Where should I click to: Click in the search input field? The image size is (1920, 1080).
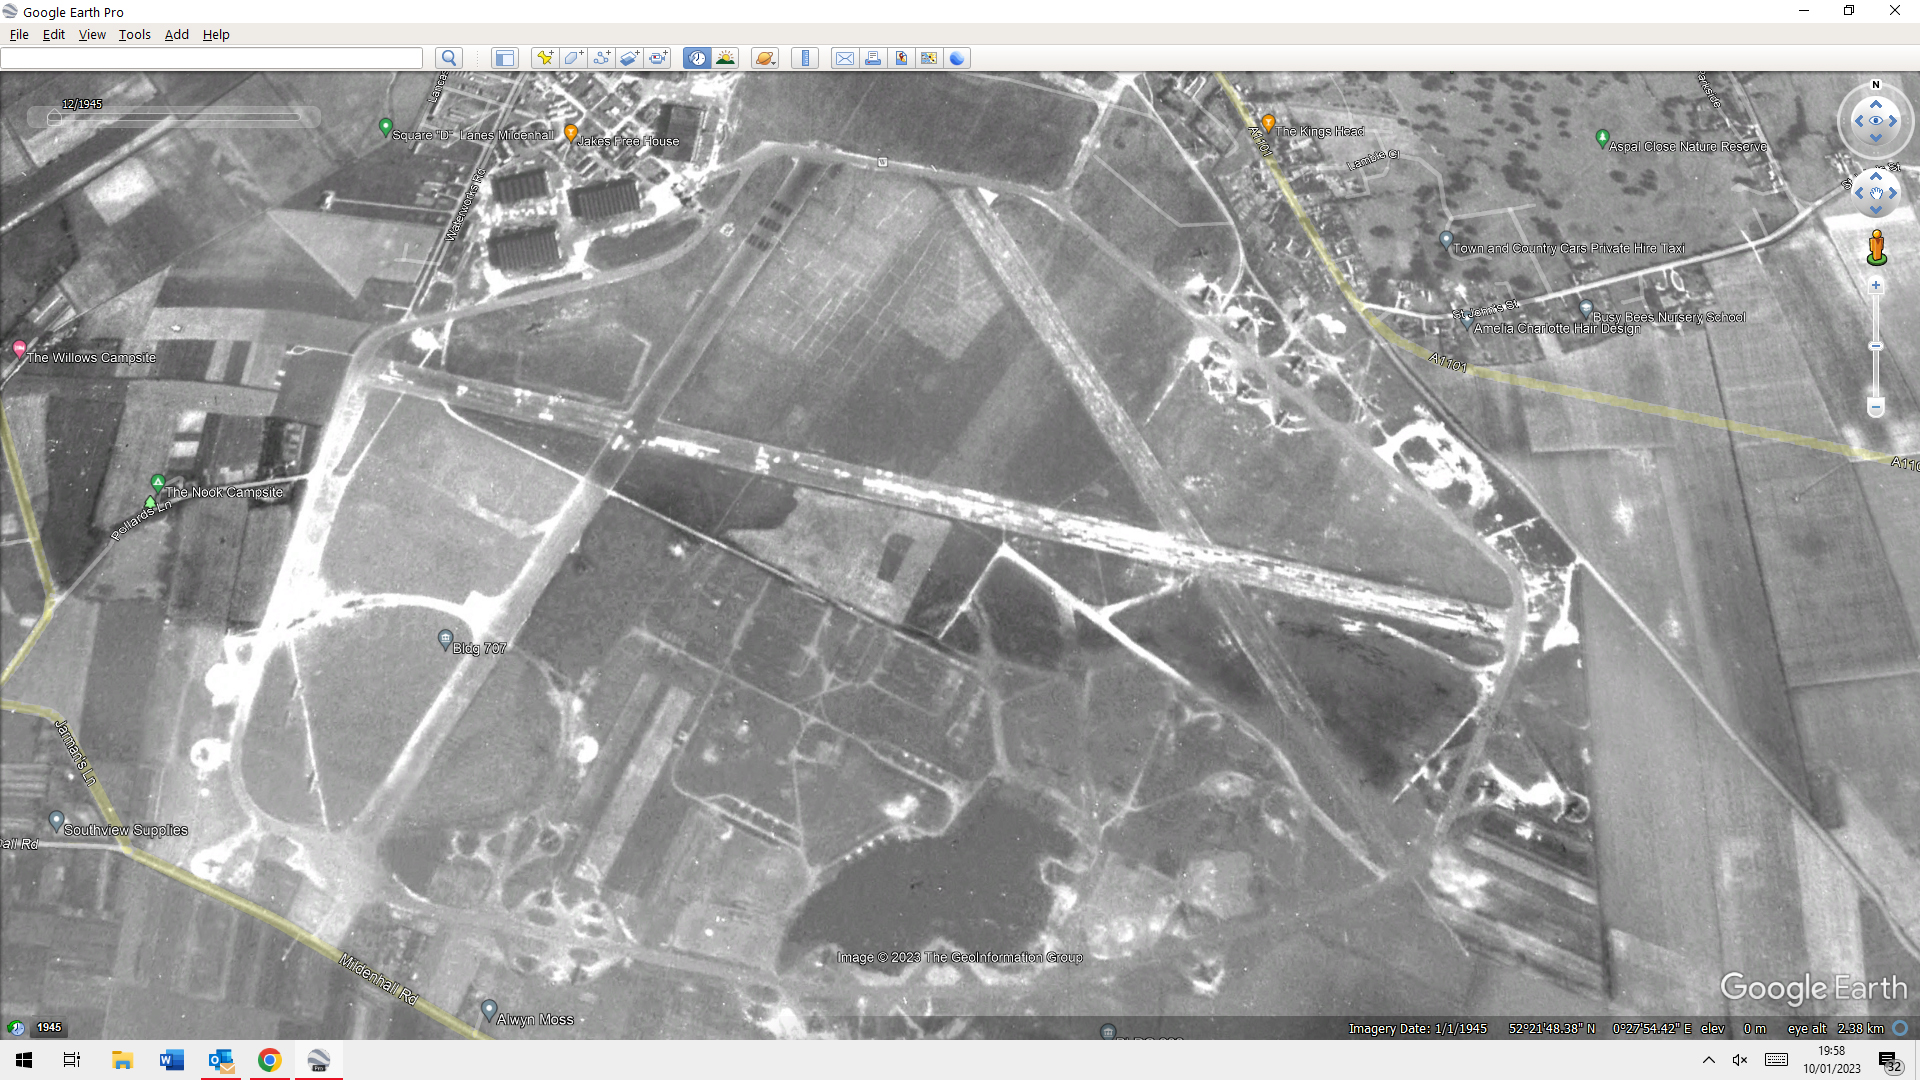[x=212, y=58]
